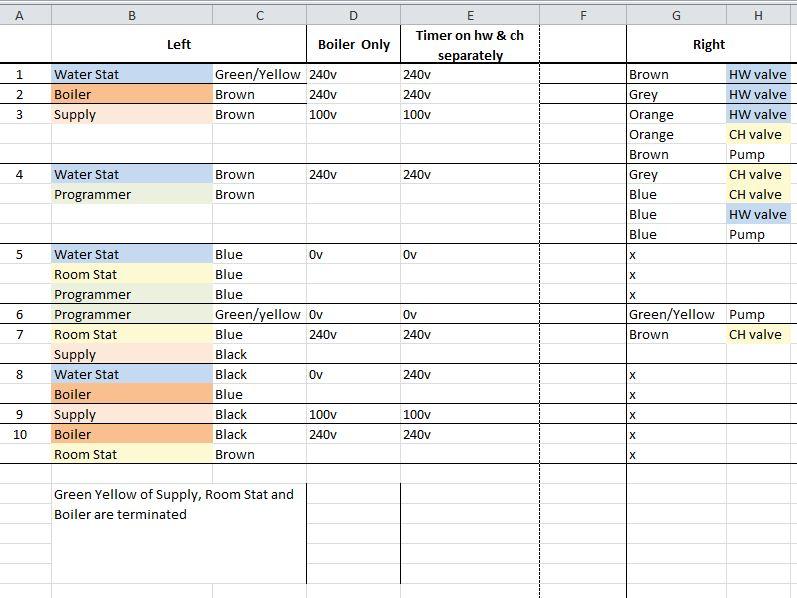
Task: Select column A header
Action: [x=20, y=15]
